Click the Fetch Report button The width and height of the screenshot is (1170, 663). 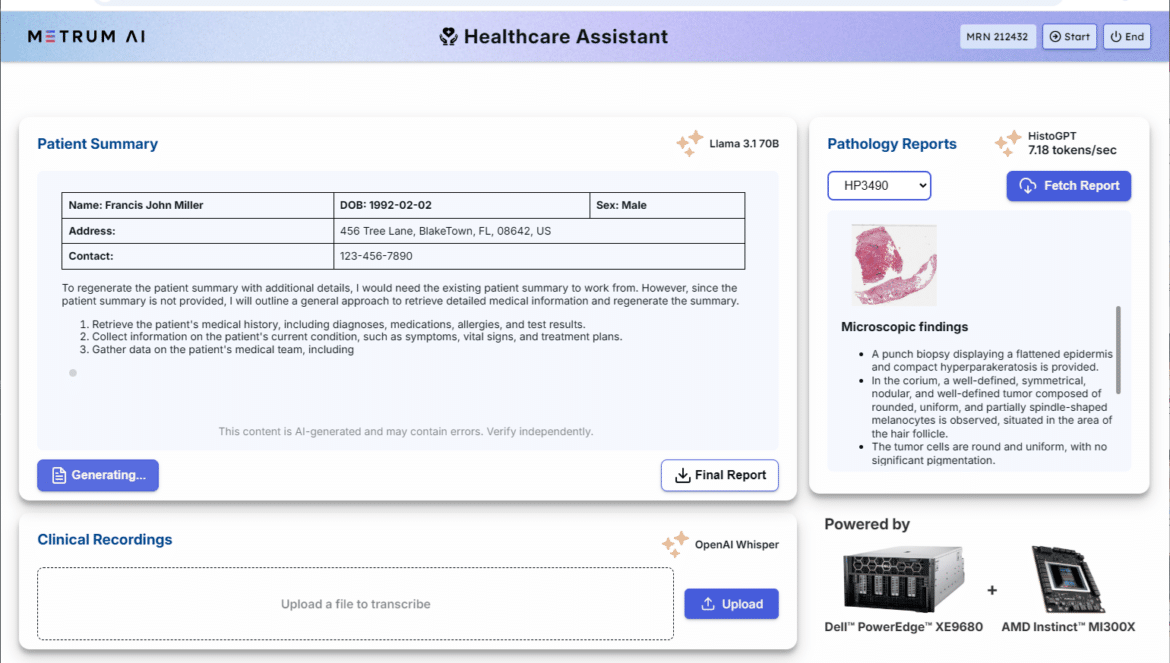1069,186
